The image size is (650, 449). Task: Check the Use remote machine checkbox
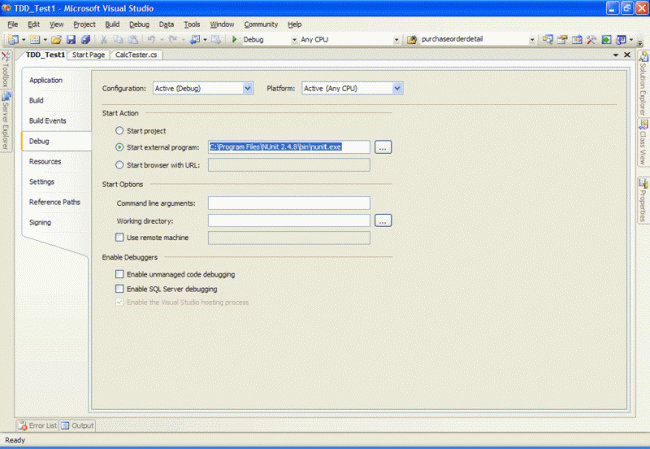coord(119,238)
